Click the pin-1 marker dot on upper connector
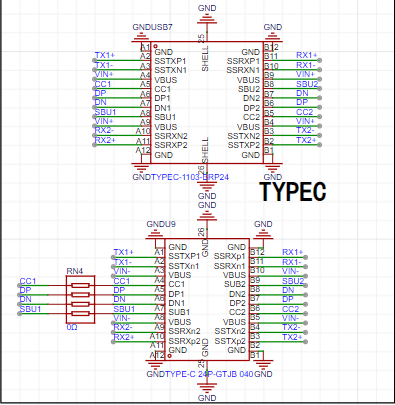This screenshot has height=405, width=395. 155,46
